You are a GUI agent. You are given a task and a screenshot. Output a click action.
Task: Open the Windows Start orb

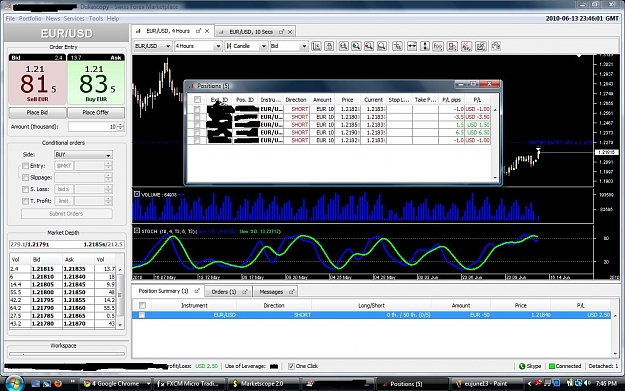pos(14,383)
